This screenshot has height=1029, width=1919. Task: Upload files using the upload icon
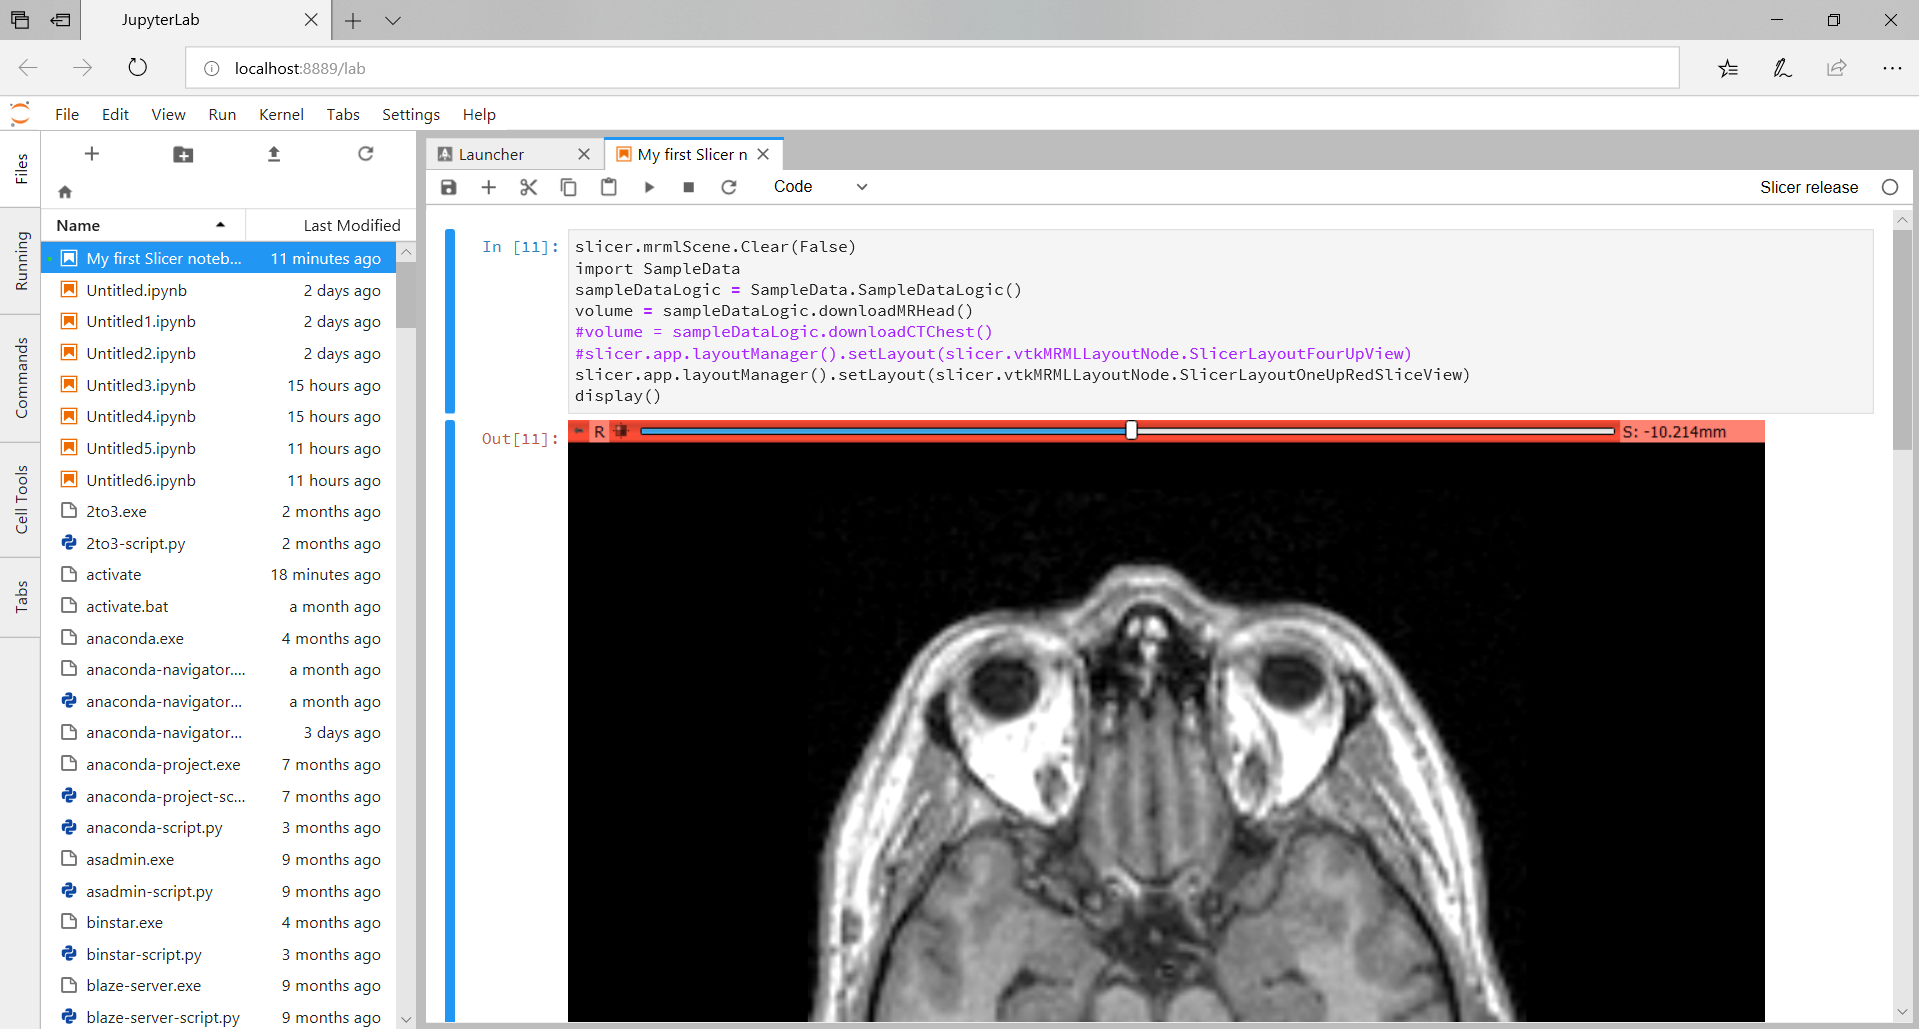[274, 154]
